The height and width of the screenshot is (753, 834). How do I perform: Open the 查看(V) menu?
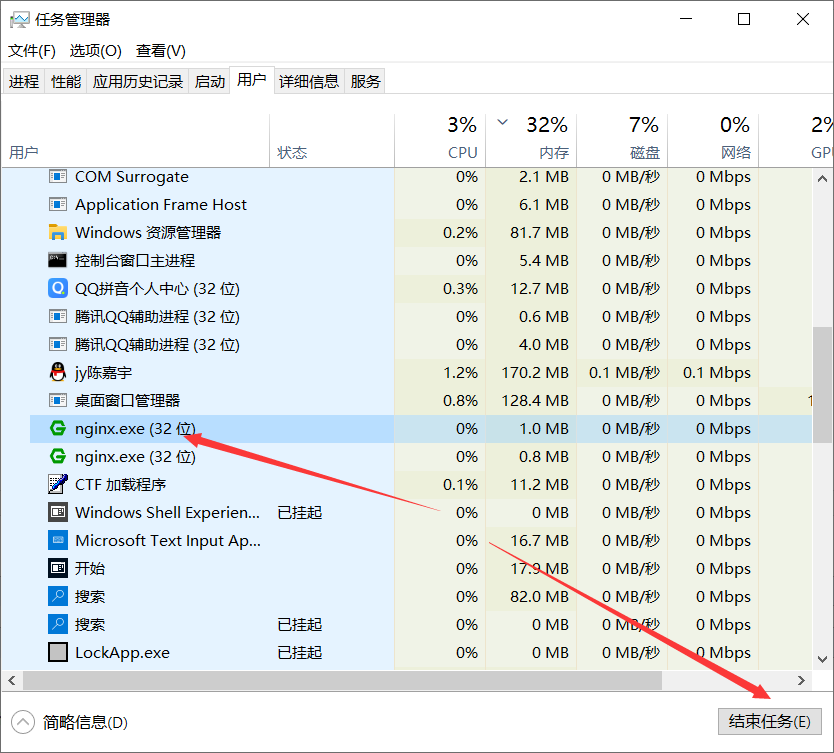161,51
